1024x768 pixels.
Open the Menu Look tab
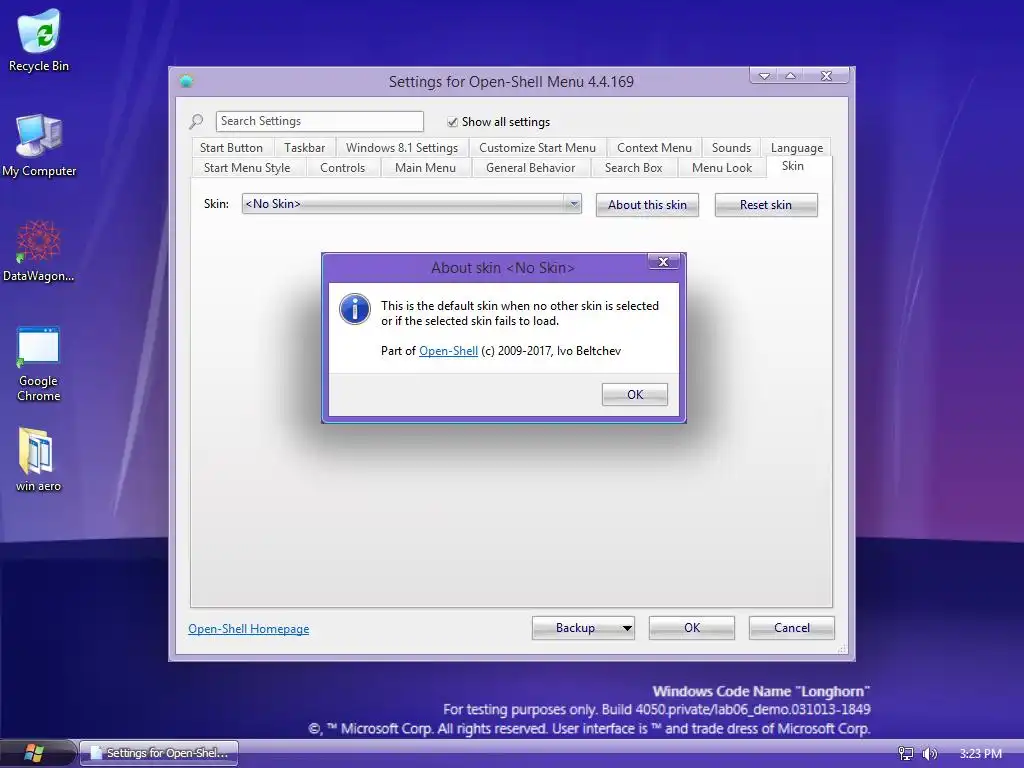(x=722, y=168)
